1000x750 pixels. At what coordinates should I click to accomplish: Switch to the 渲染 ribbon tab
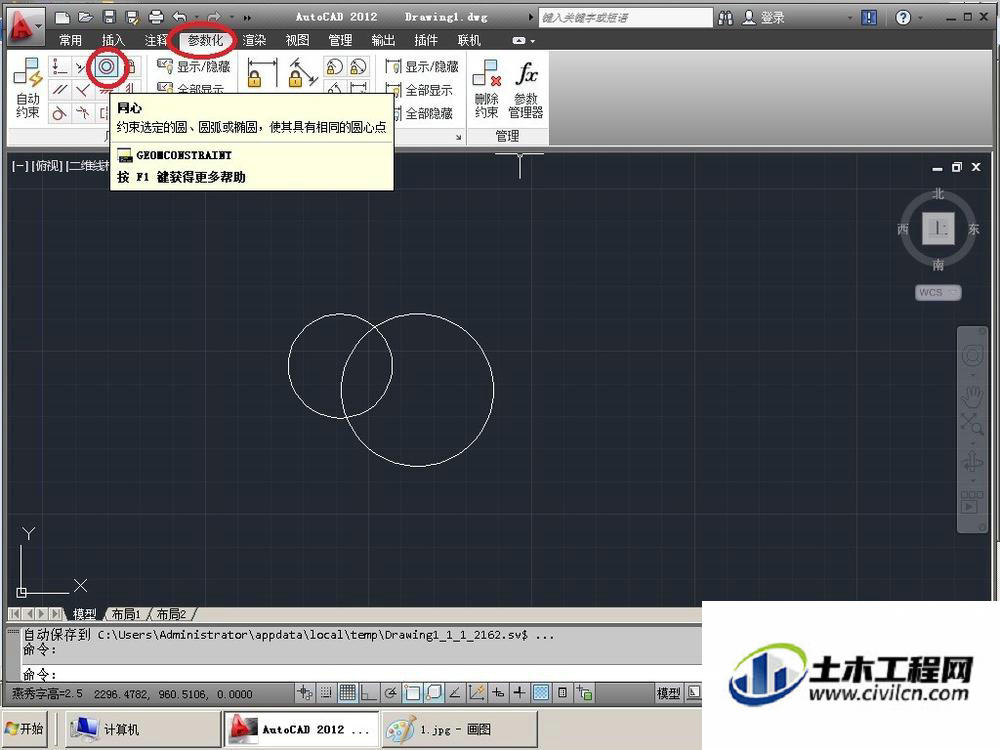254,40
